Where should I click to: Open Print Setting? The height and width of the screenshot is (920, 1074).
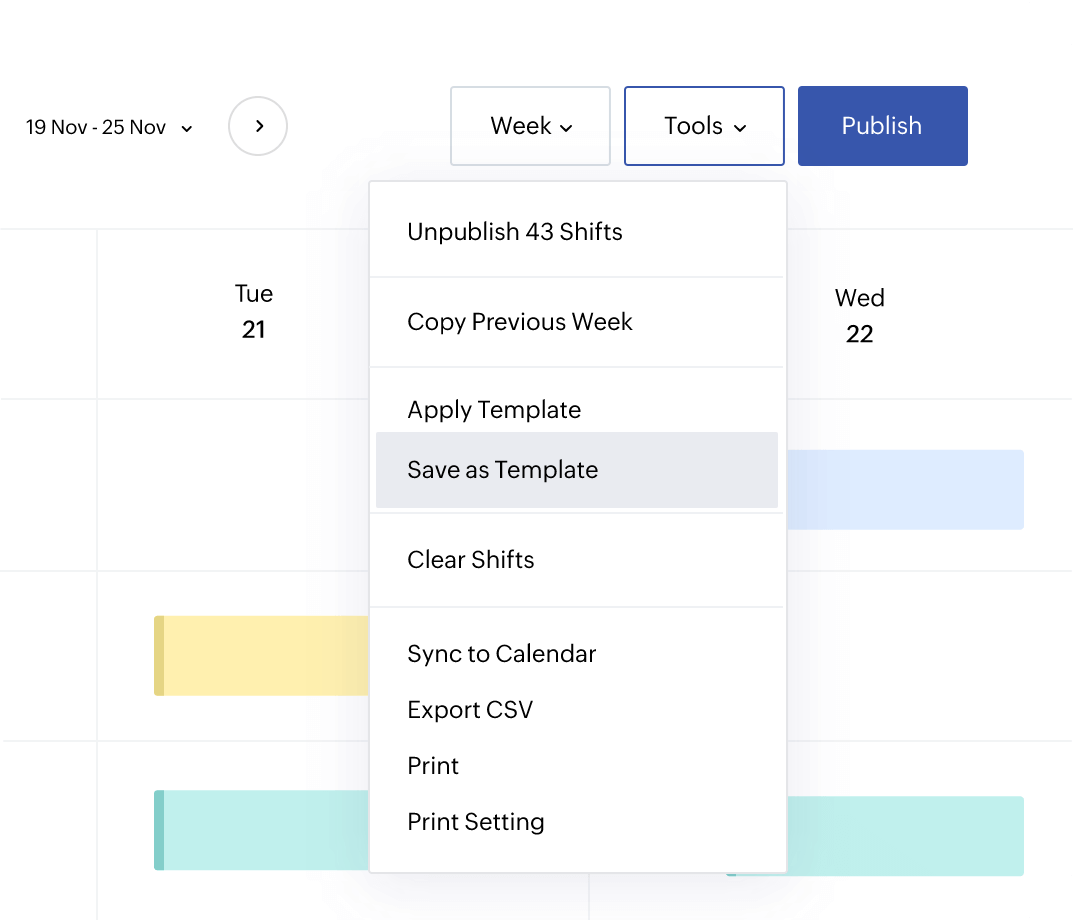click(x=475, y=822)
